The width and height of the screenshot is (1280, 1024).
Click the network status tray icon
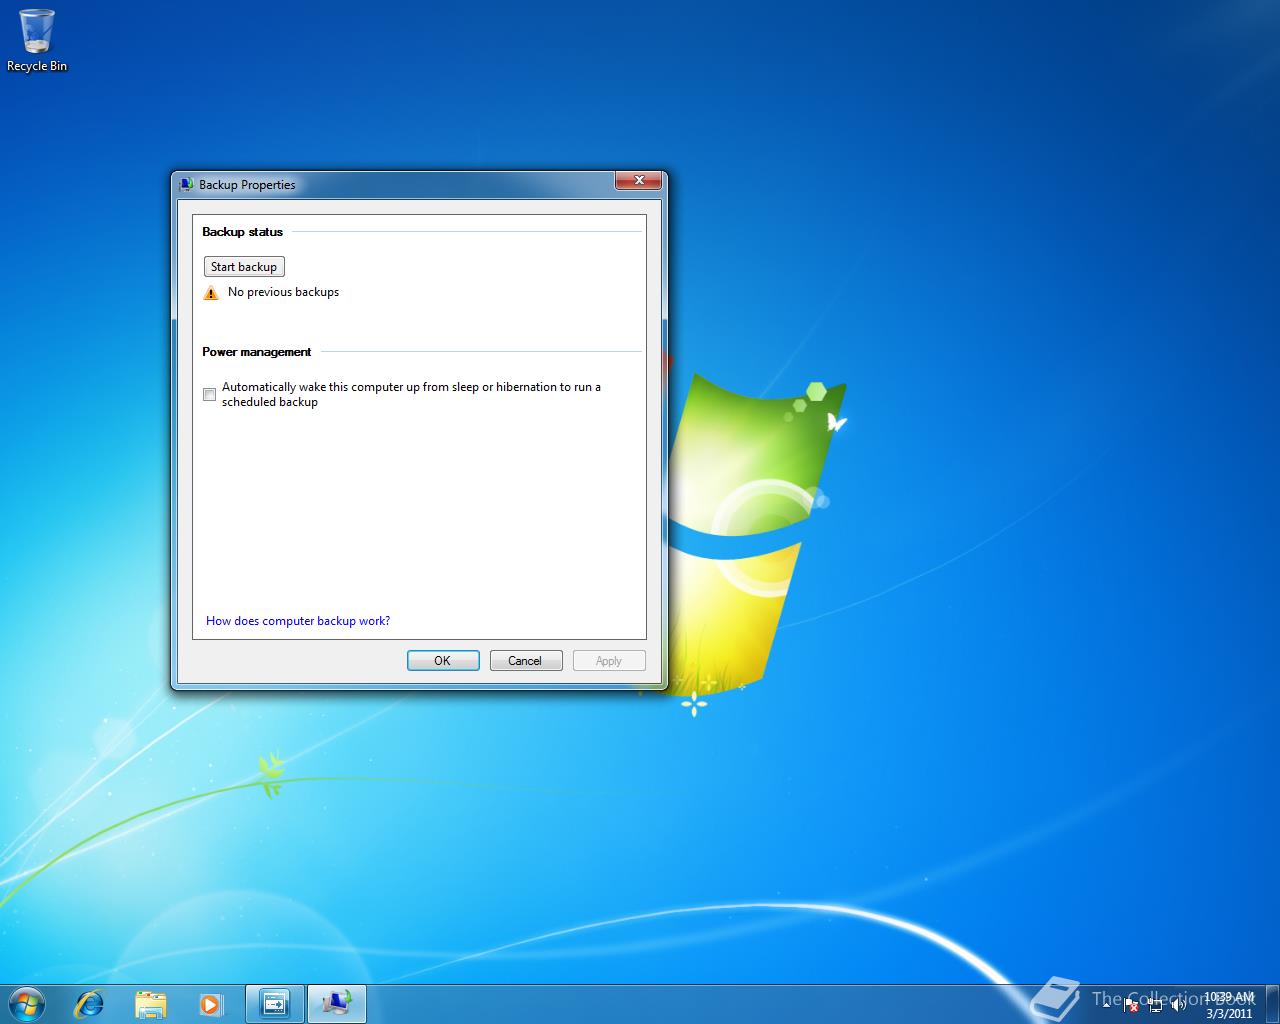(1155, 1005)
